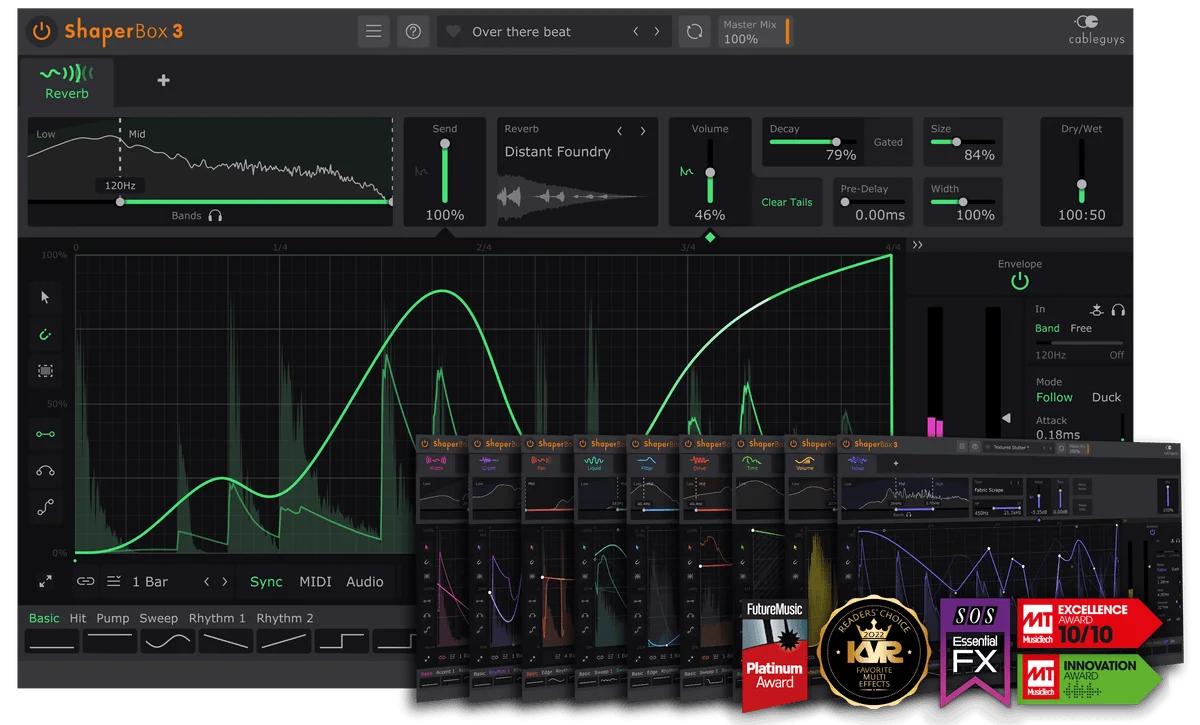
Task: Set envelope mode to Duck
Action: click(x=1106, y=397)
